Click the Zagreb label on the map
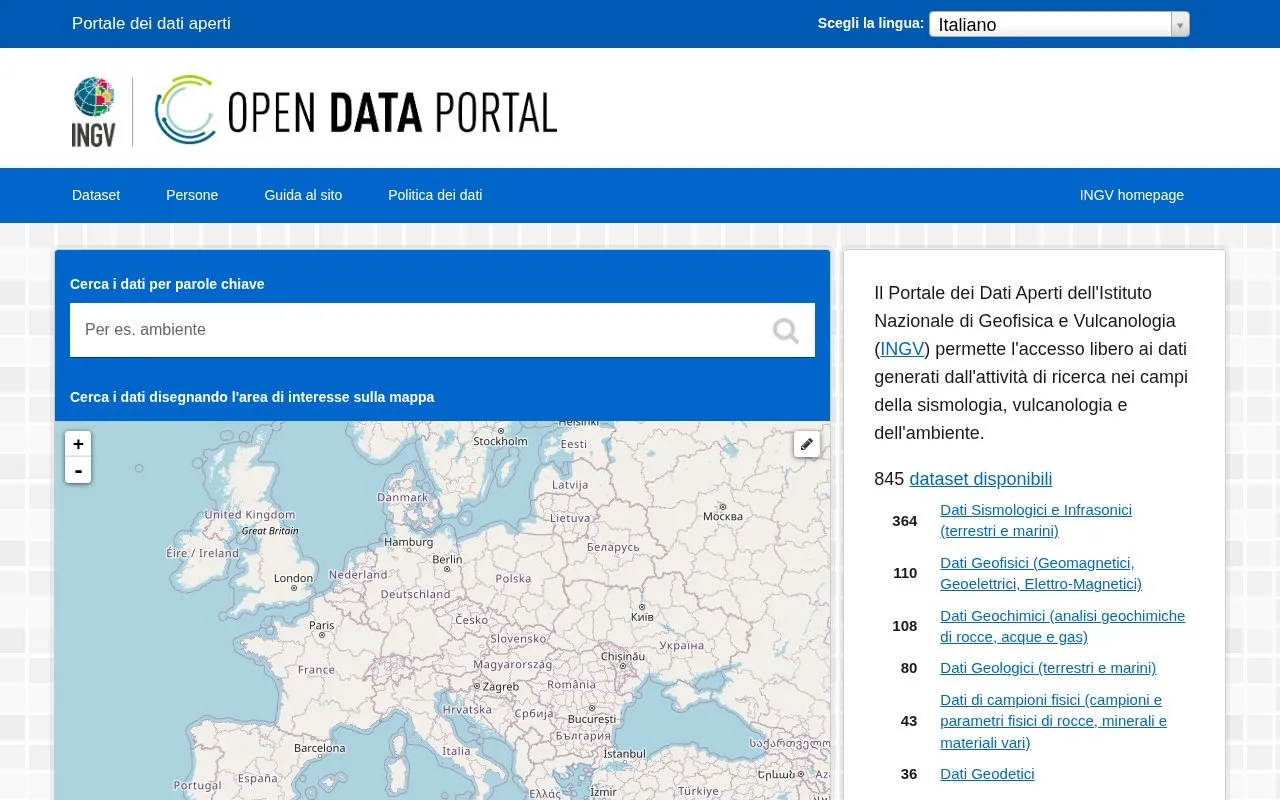The image size is (1280, 800). 501,687
